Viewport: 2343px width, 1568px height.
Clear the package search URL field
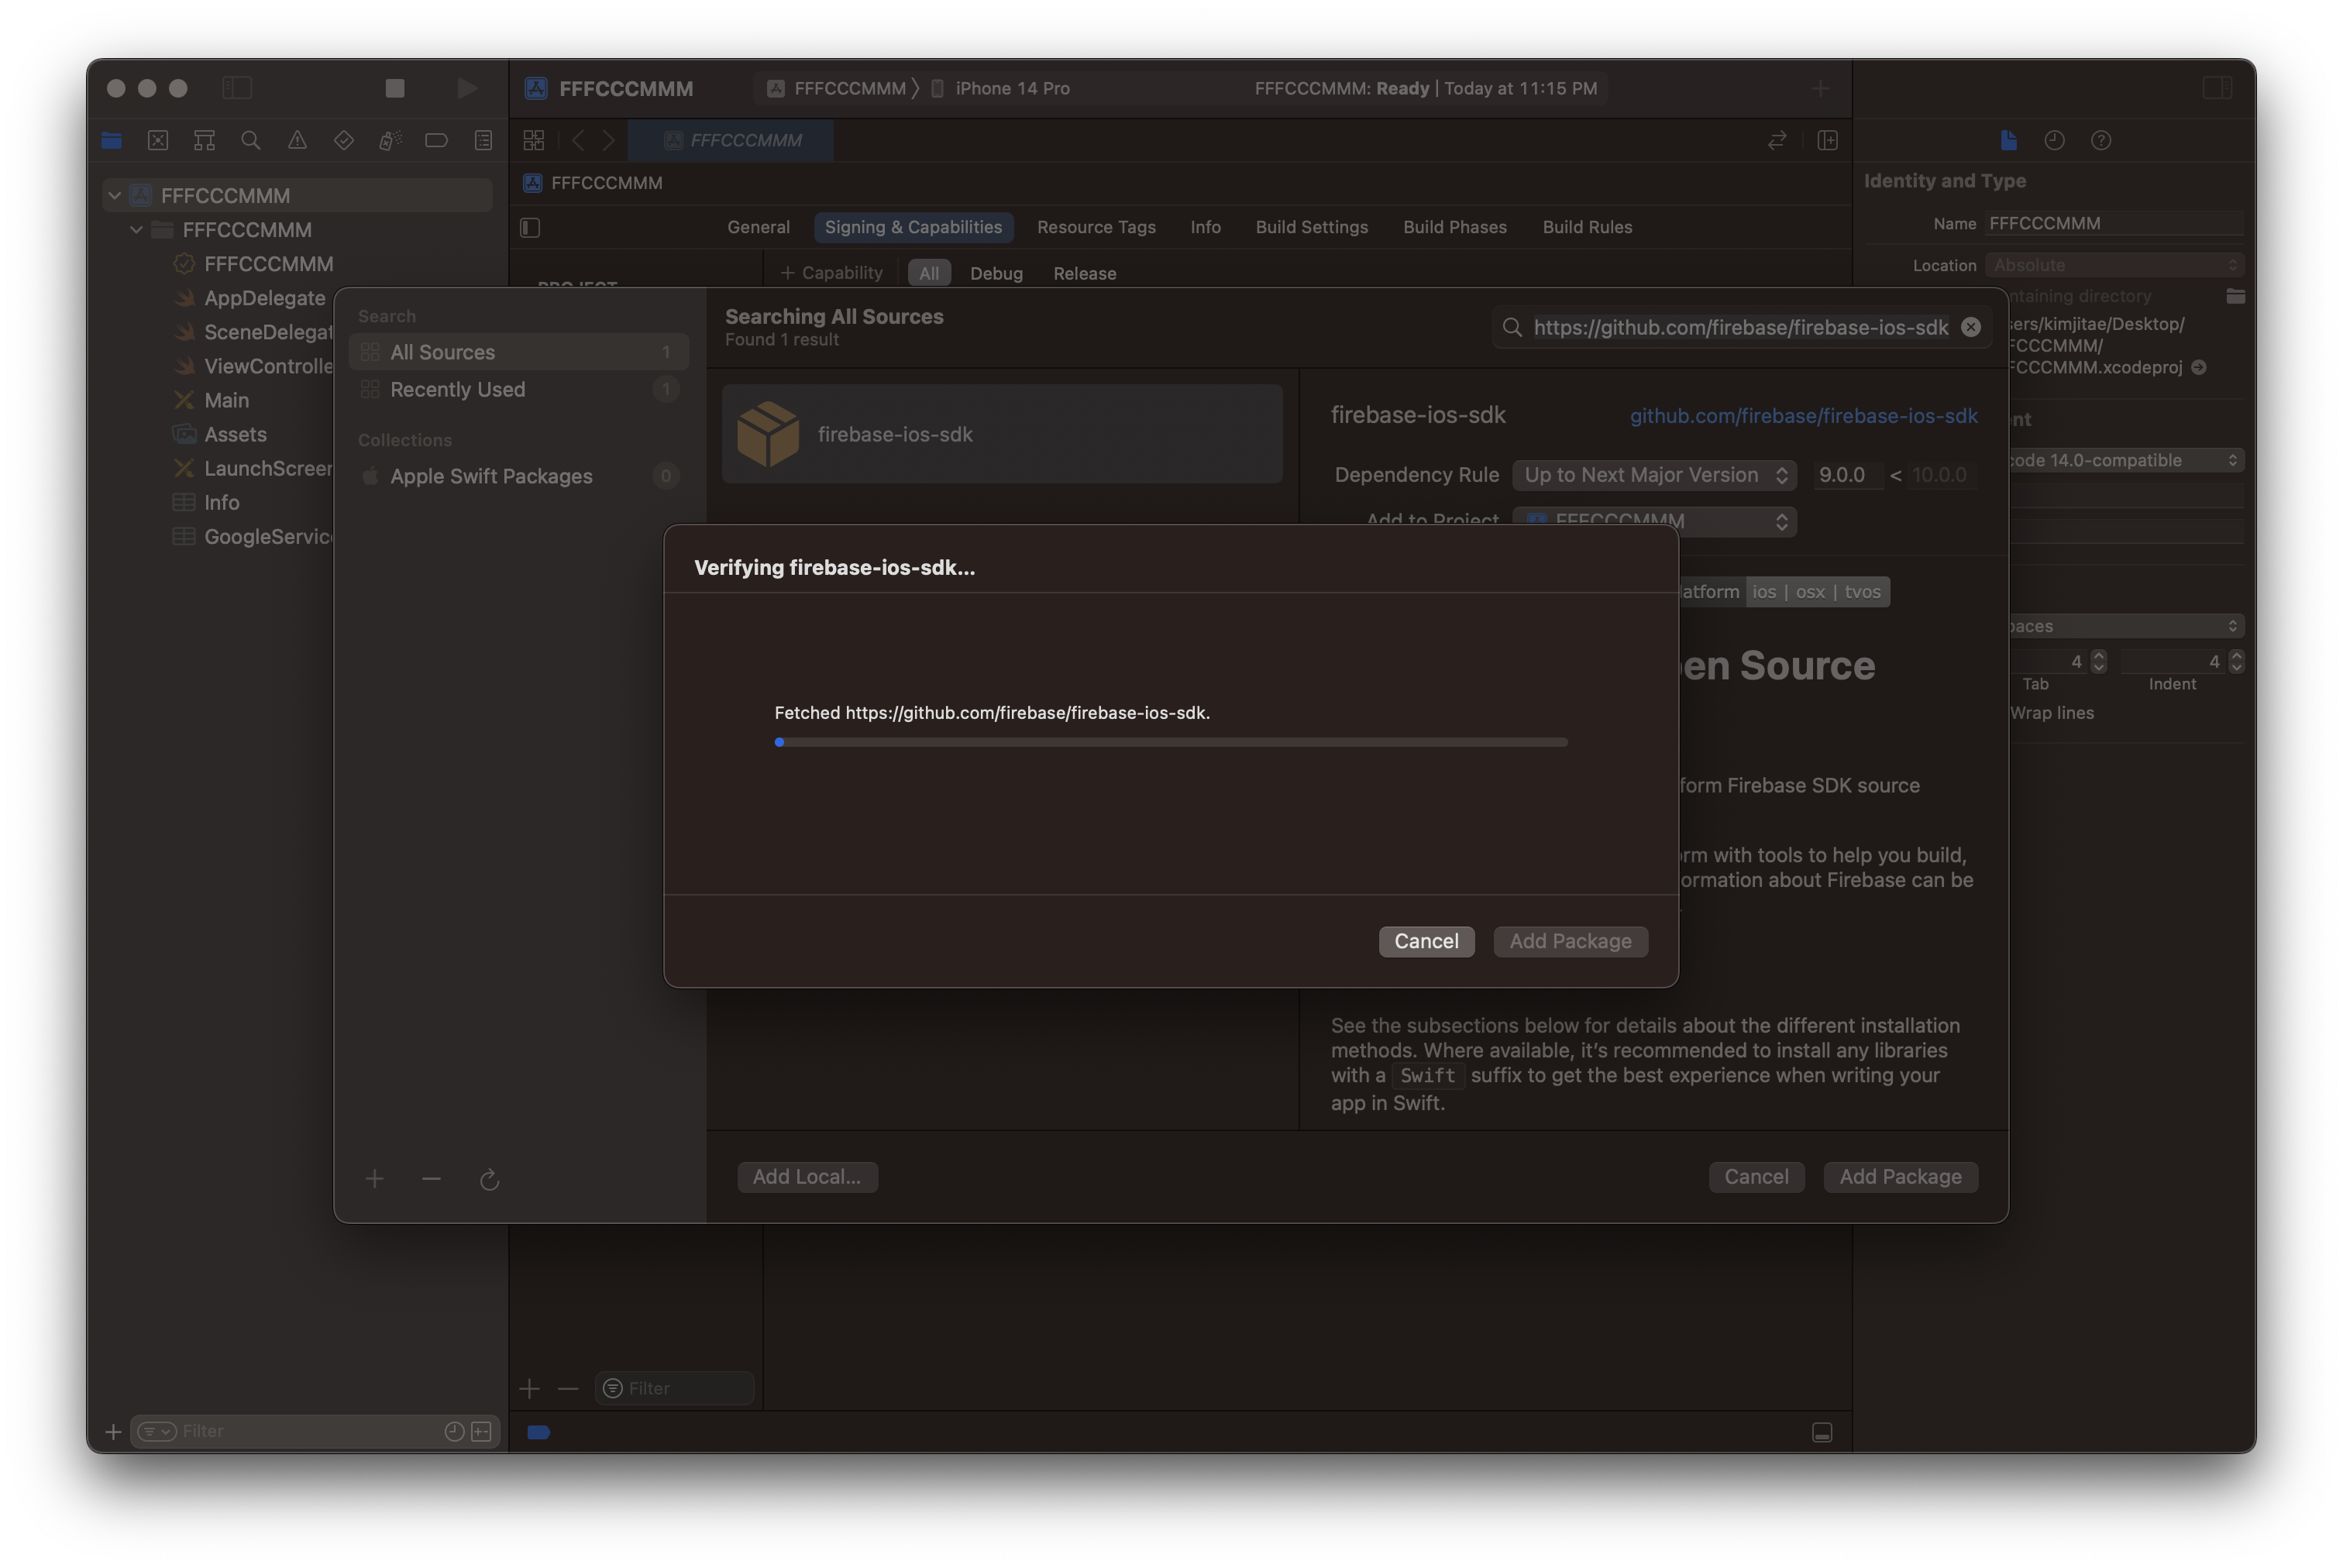[x=1970, y=327]
